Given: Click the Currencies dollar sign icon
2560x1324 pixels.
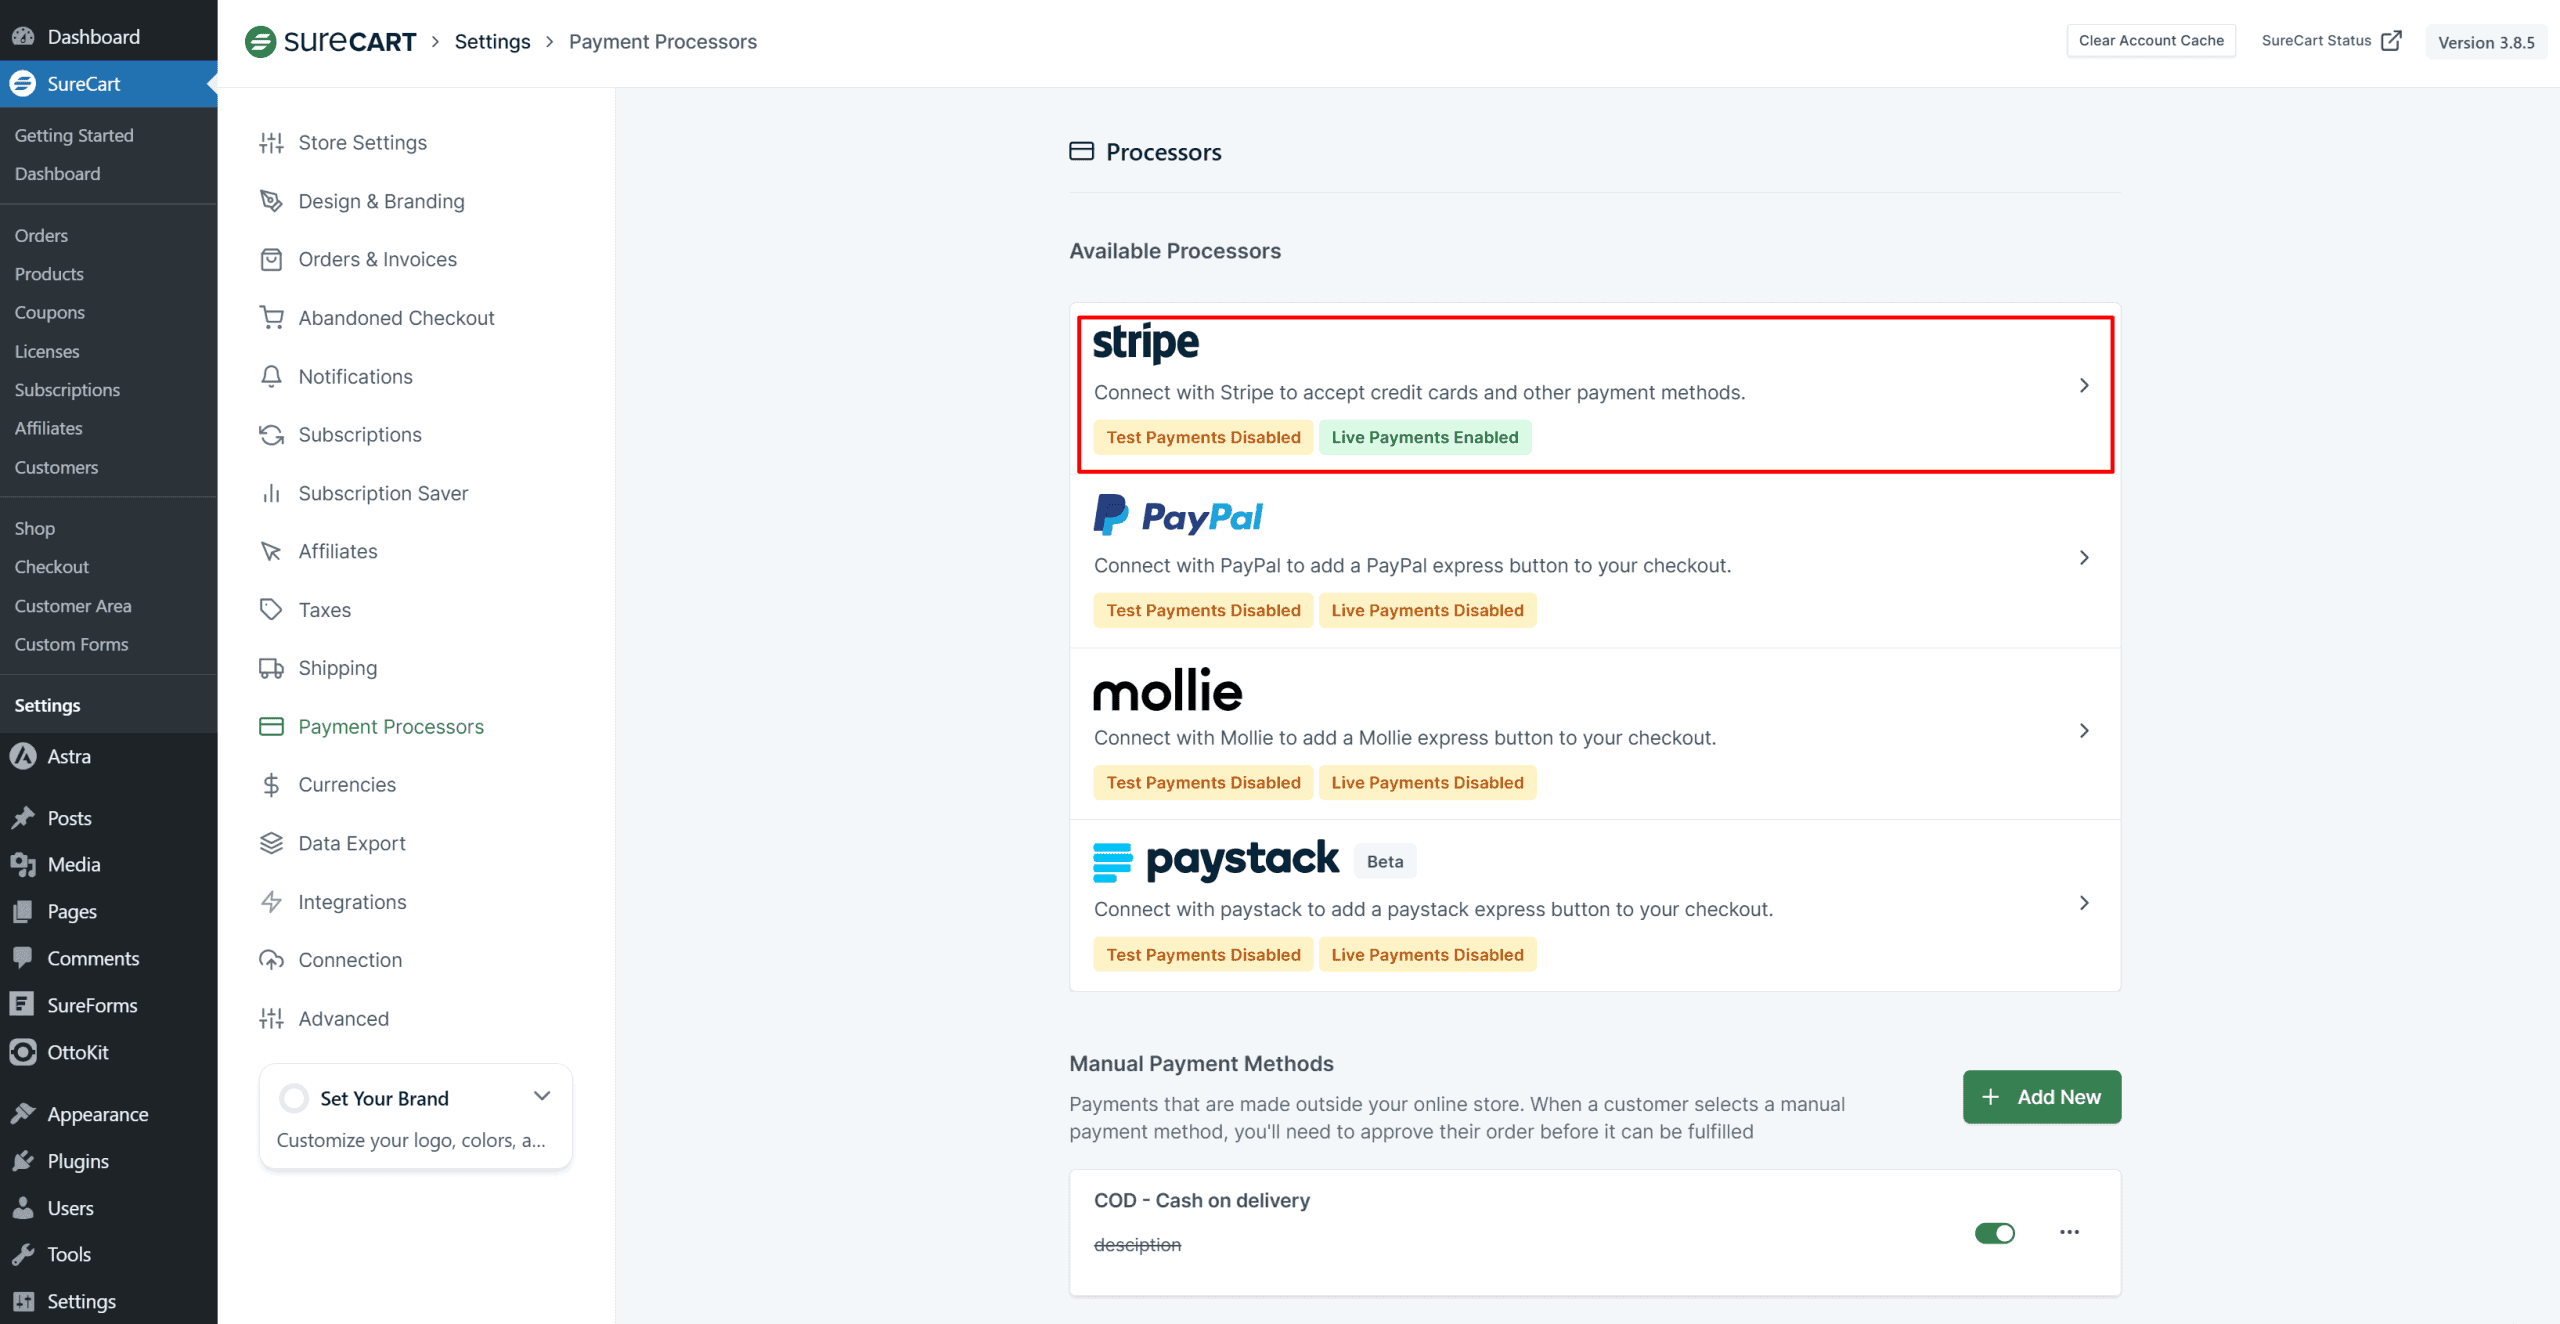Looking at the screenshot, I should [x=271, y=785].
